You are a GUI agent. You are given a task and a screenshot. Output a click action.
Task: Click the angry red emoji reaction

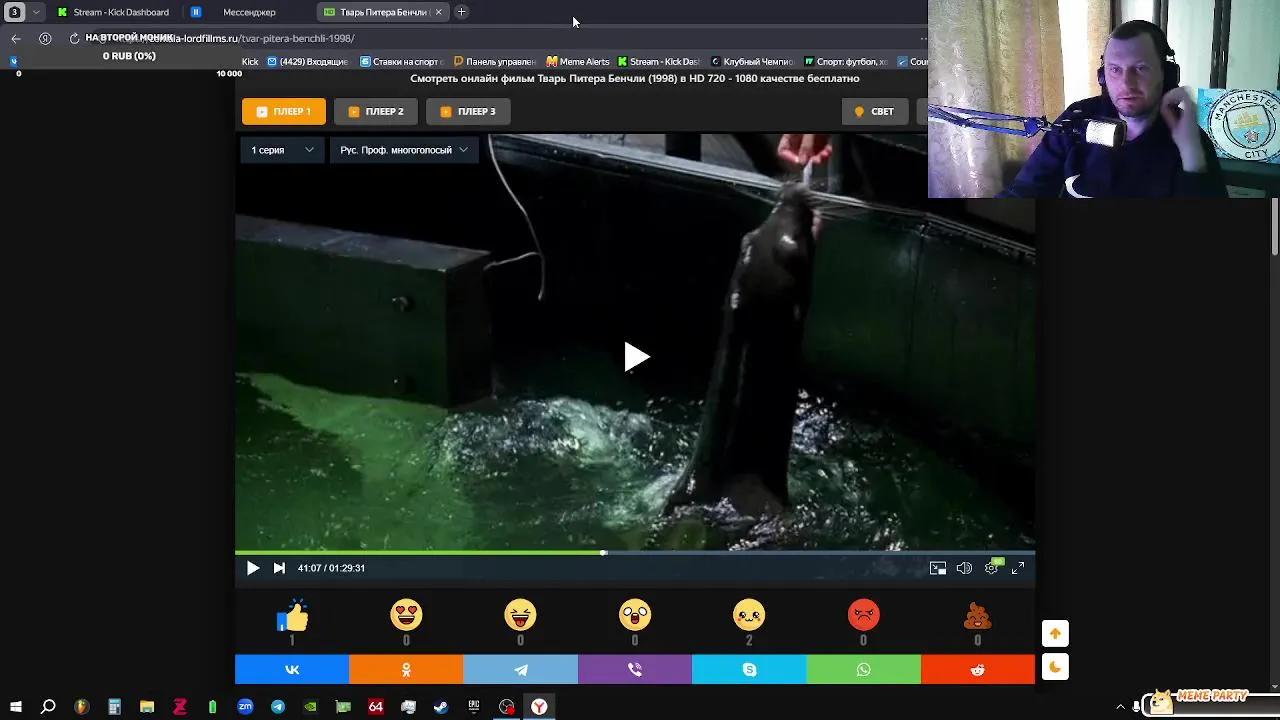coord(864,615)
